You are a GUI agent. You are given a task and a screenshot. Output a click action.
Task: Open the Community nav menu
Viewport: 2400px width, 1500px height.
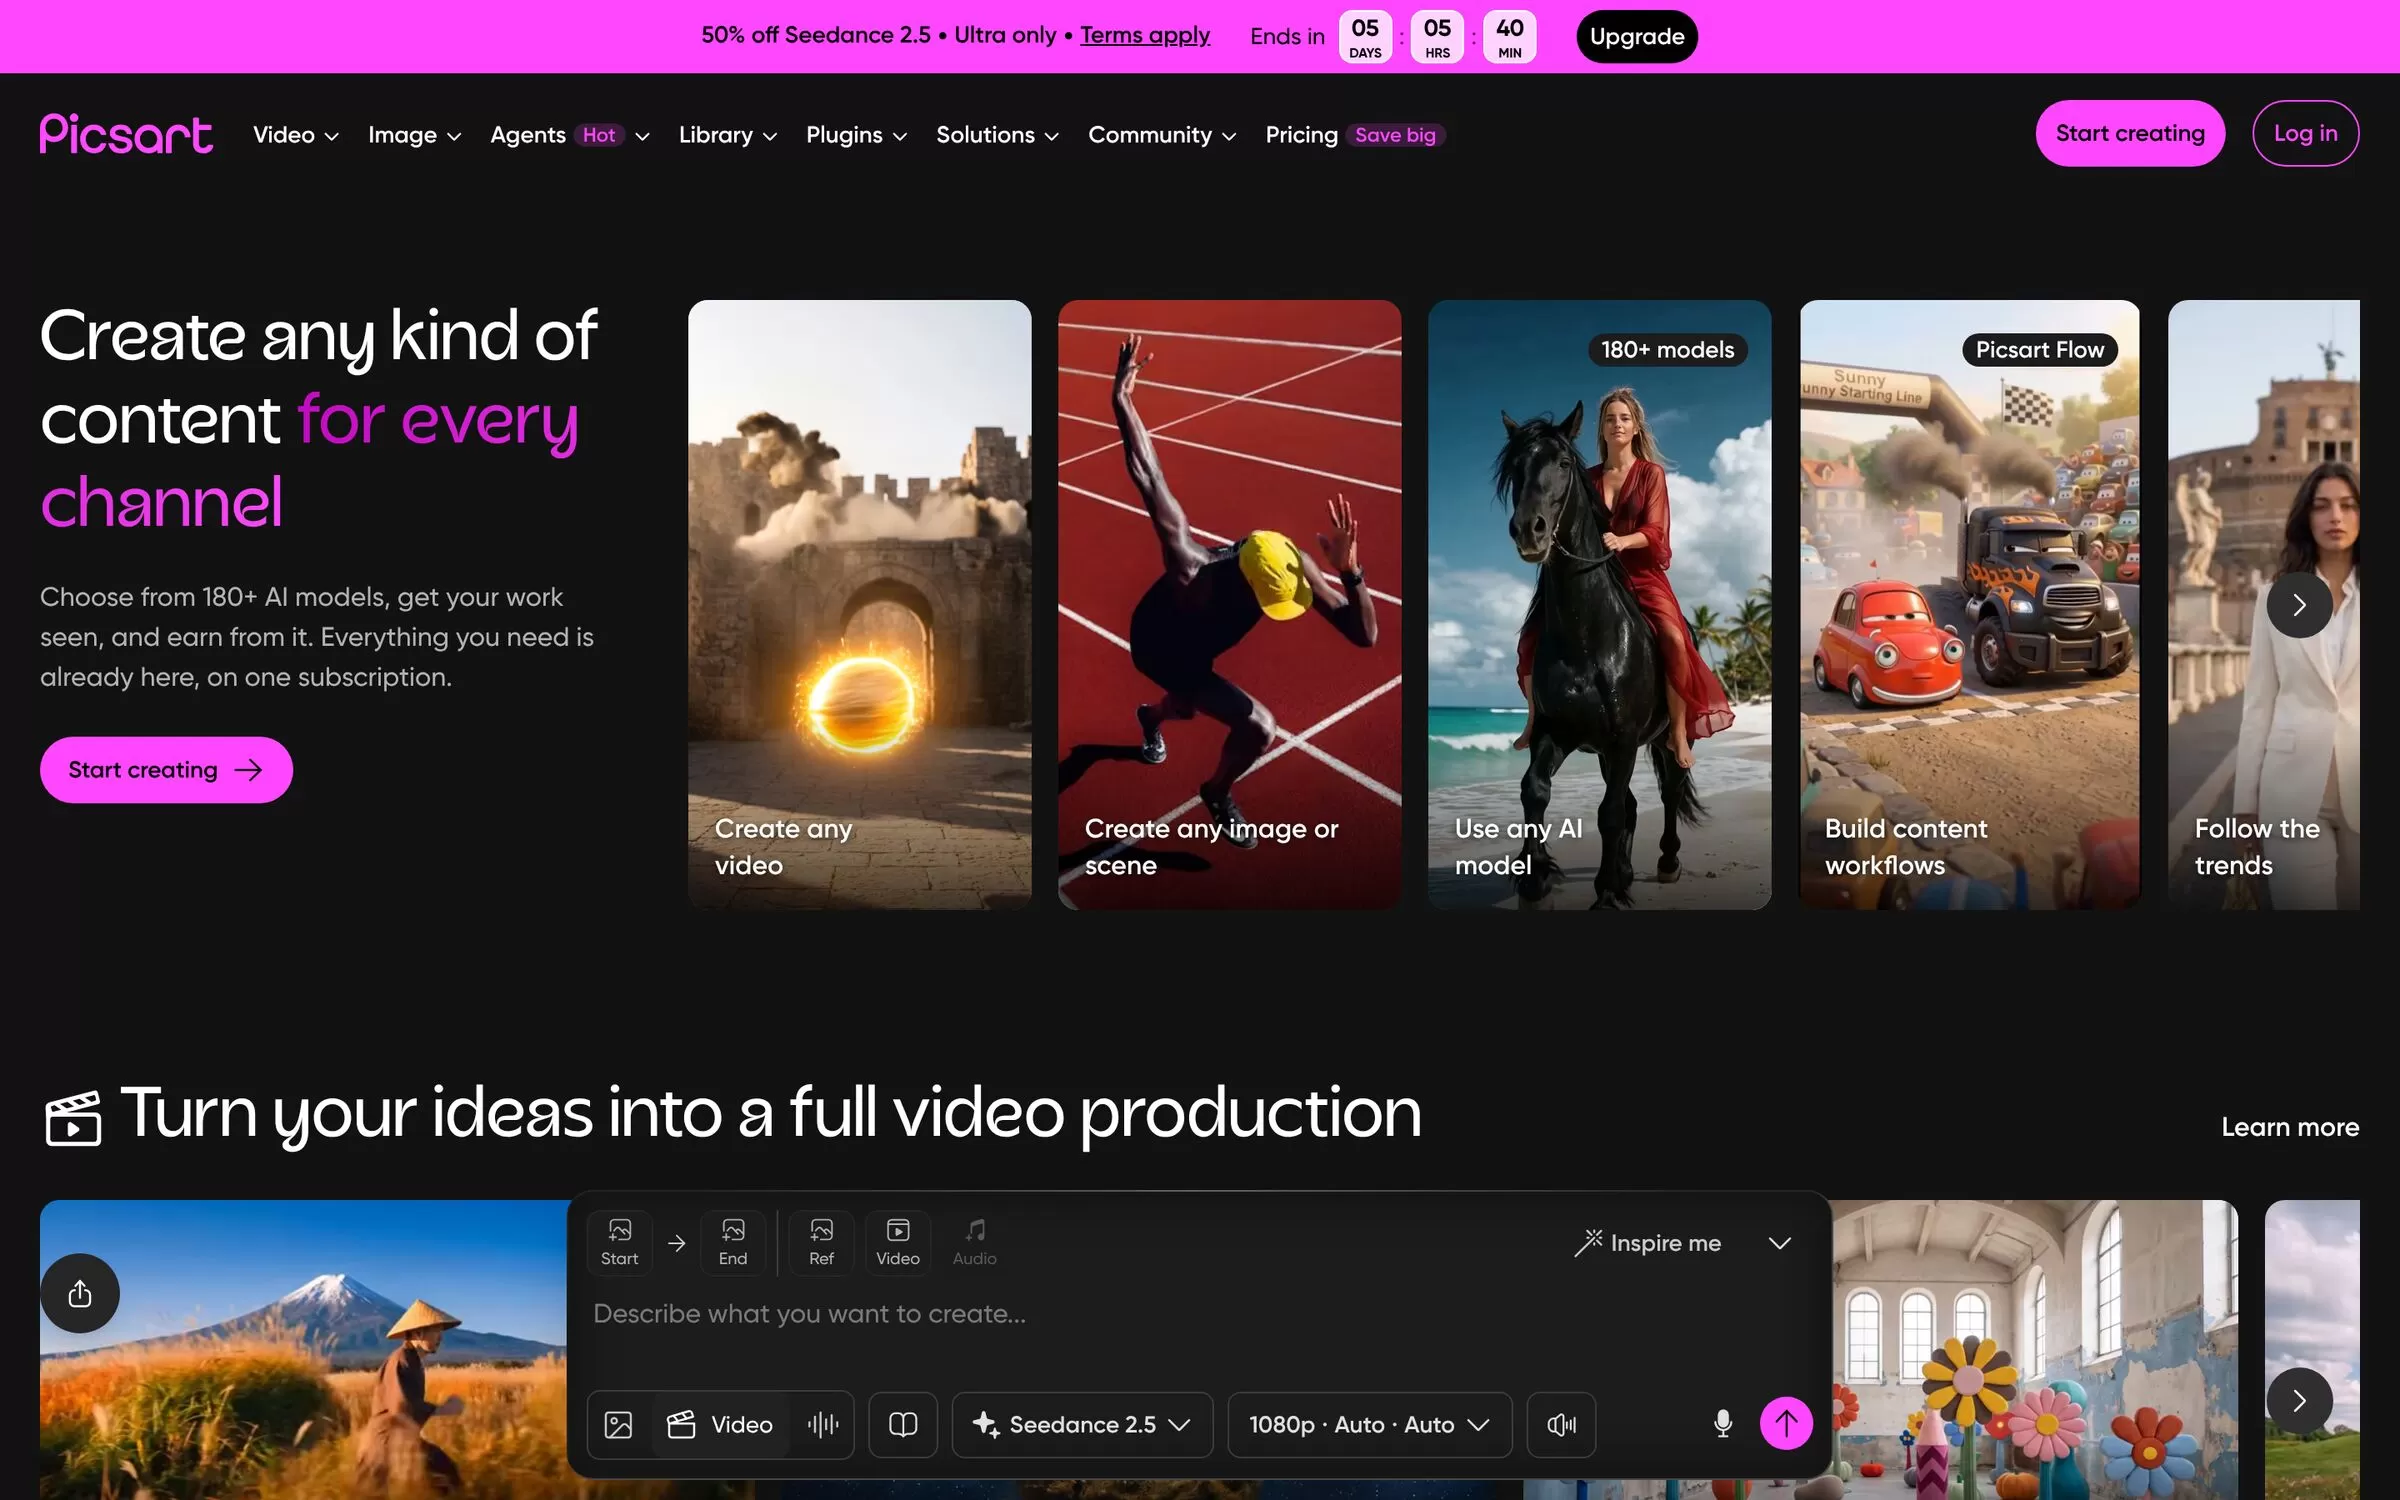click(1162, 134)
